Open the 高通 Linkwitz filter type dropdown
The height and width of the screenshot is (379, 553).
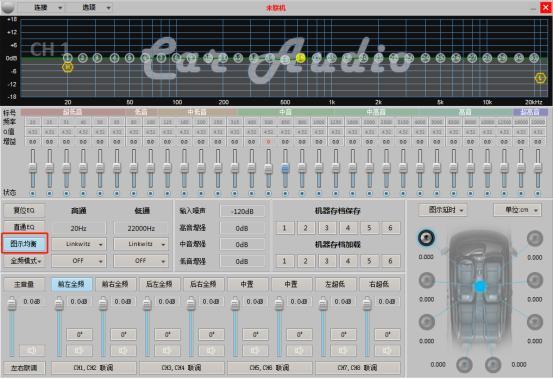(79, 244)
